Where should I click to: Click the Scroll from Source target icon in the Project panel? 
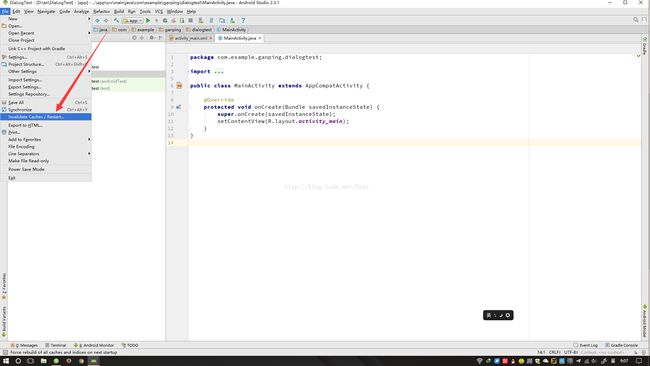(x=134, y=38)
